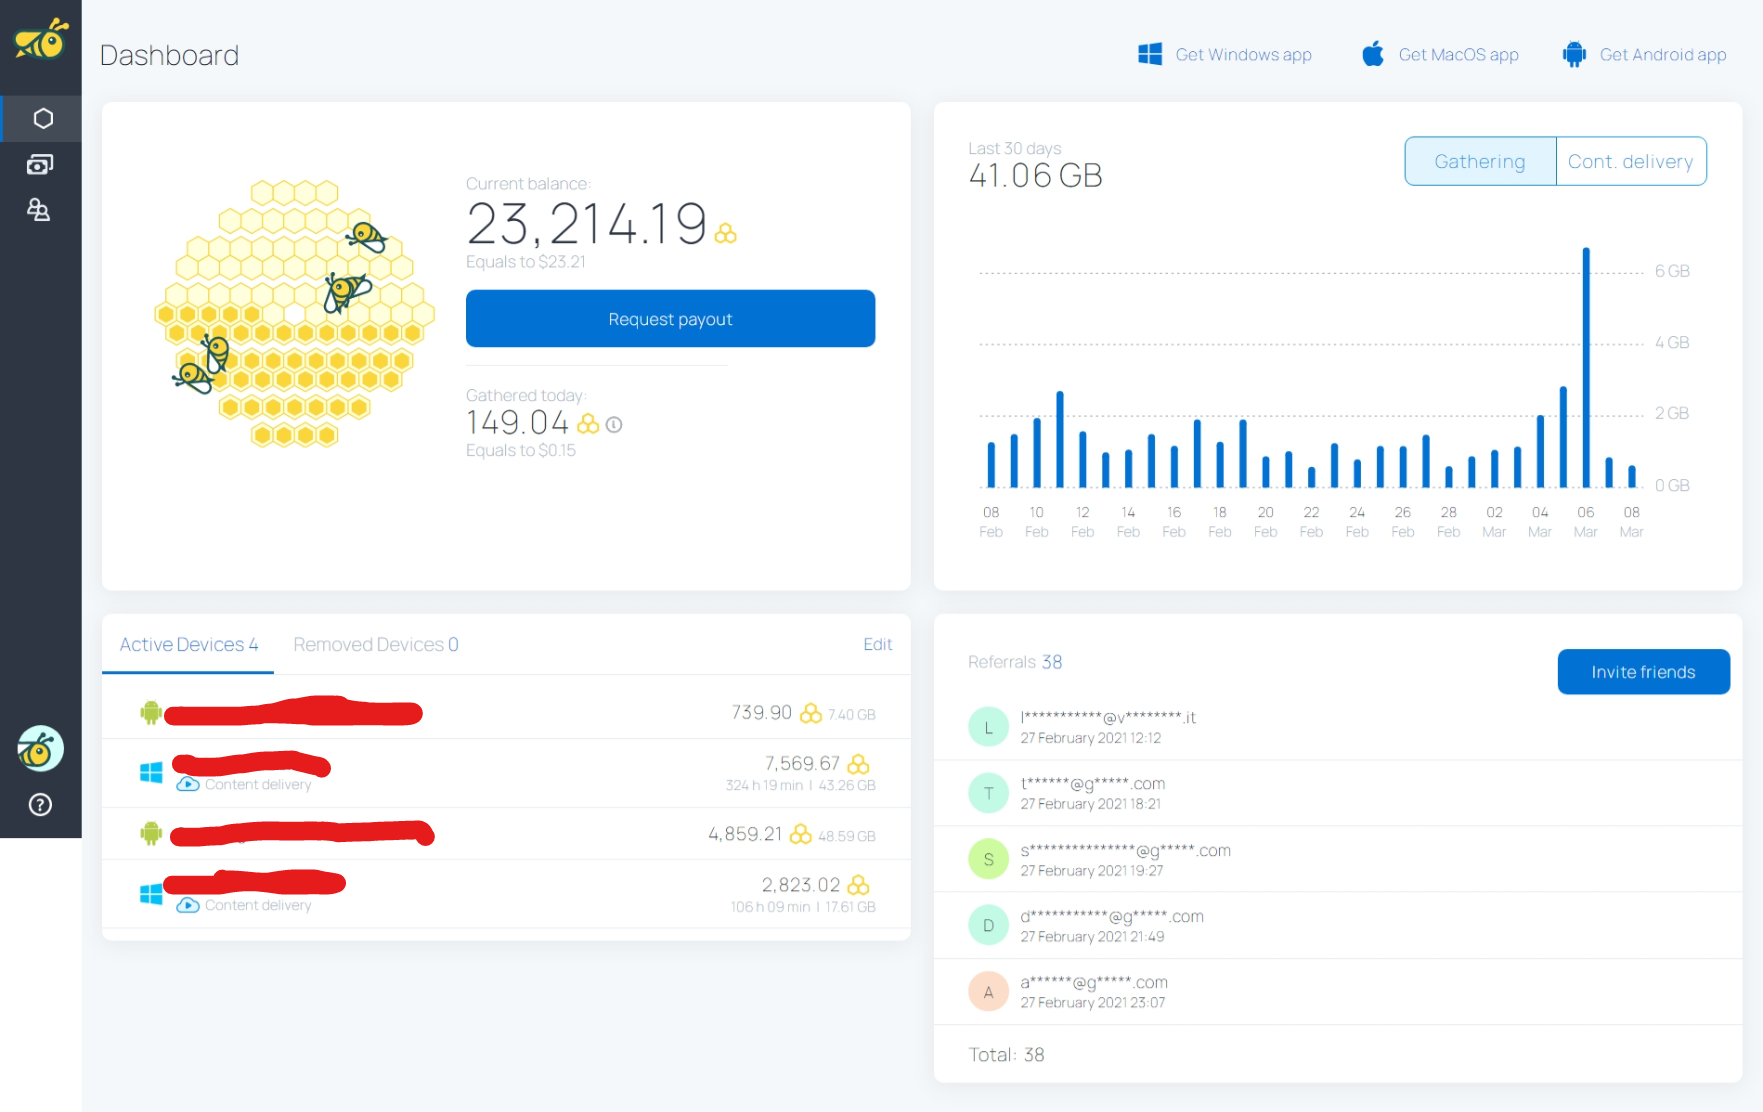Viewport: 1763px width, 1112px height.
Task: Click the honeycomb bees illustration
Action: pos(295,313)
